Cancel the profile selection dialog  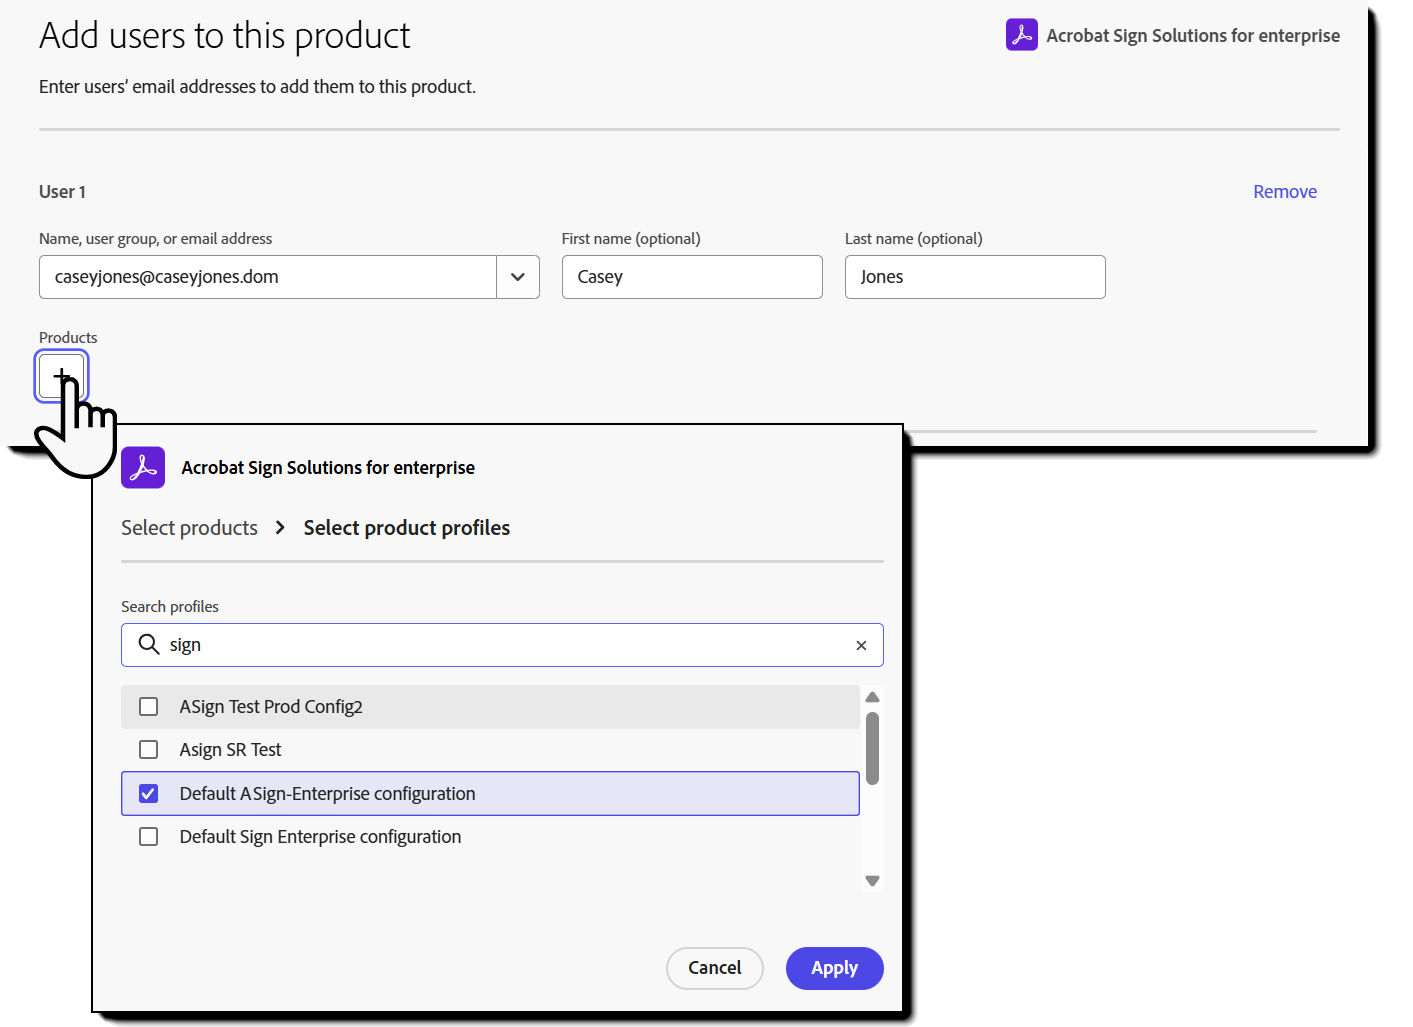click(x=714, y=968)
